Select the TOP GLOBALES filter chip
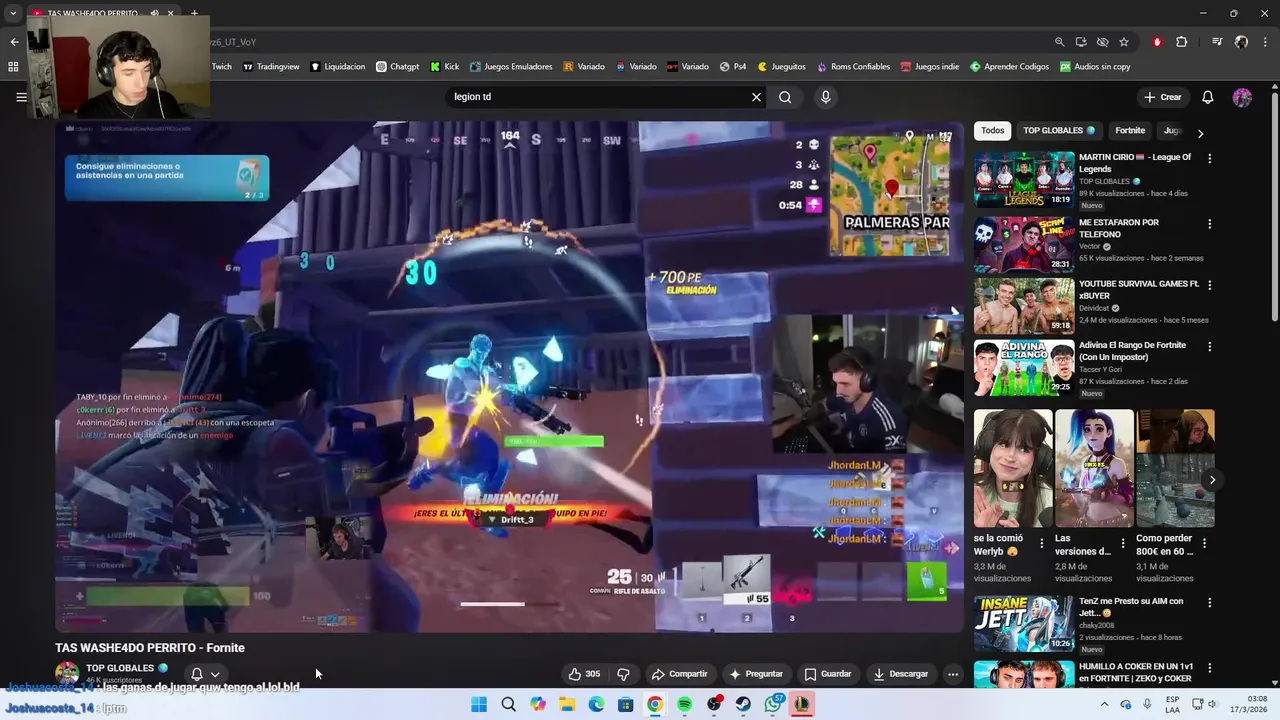1280x720 pixels. point(1059,130)
